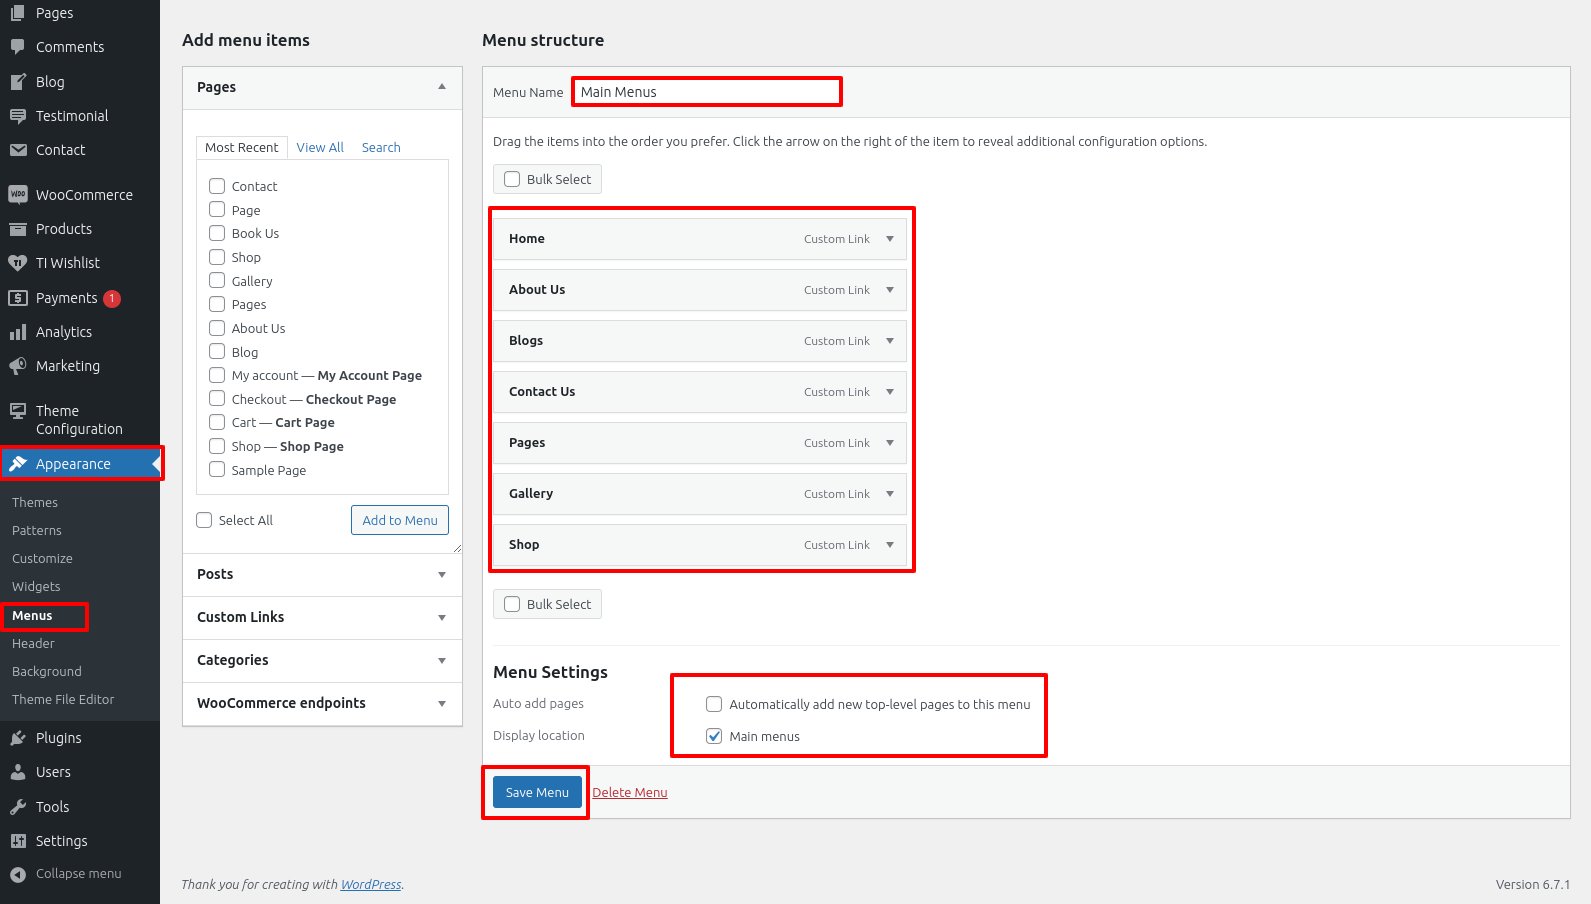Enable auto-add new top-level pages checkbox
1591x904 pixels.
click(x=714, y=704)
